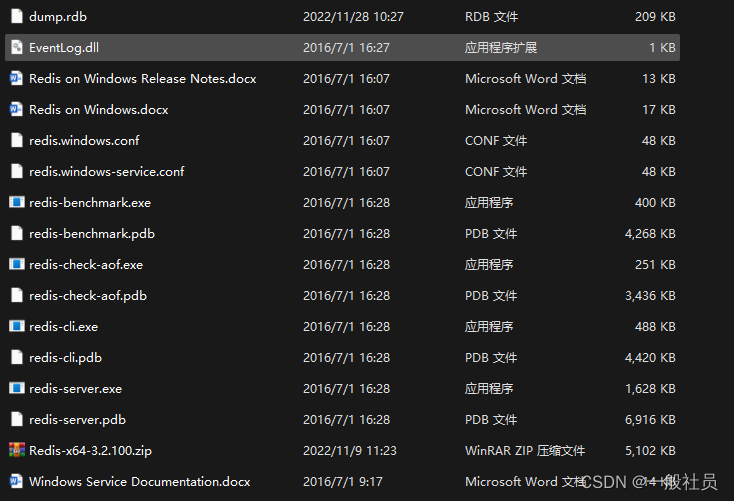Click the 4,420 KB size of redis-cli.pdb
This screenshot has height=501, width=734.
pos(650,358)
